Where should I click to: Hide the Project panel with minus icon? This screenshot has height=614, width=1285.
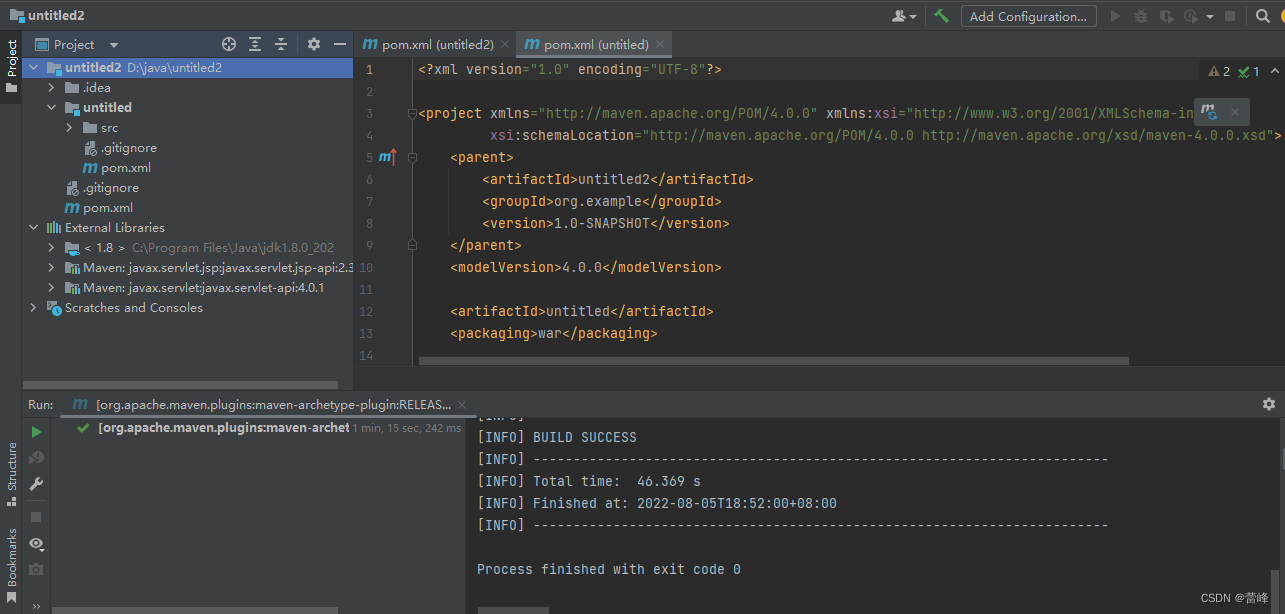340,44
